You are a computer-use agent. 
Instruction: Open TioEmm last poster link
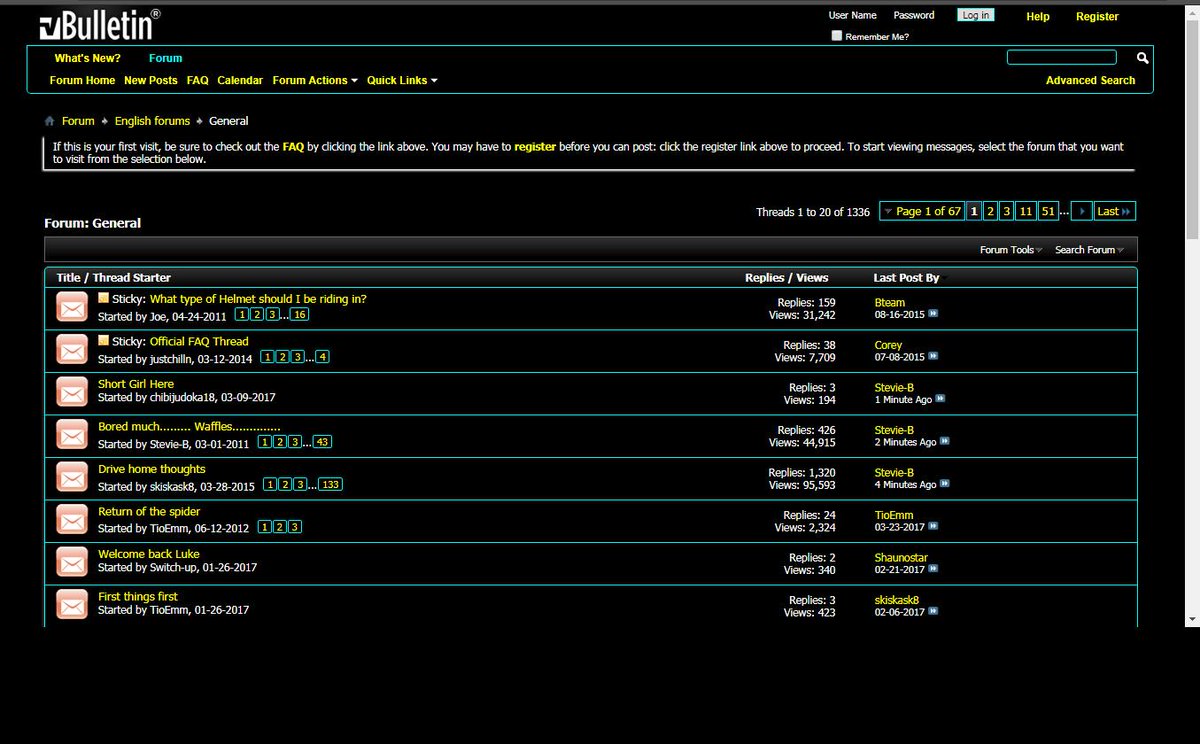click(x=893, y=515)
